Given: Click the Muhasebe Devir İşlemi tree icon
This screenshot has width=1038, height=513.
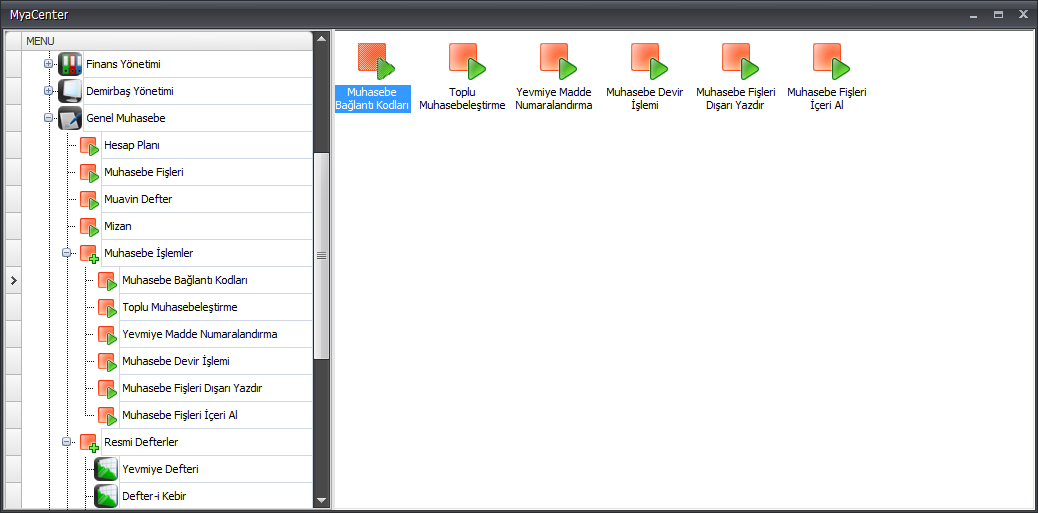Looking at the screenshot, I should coord(107,361).
